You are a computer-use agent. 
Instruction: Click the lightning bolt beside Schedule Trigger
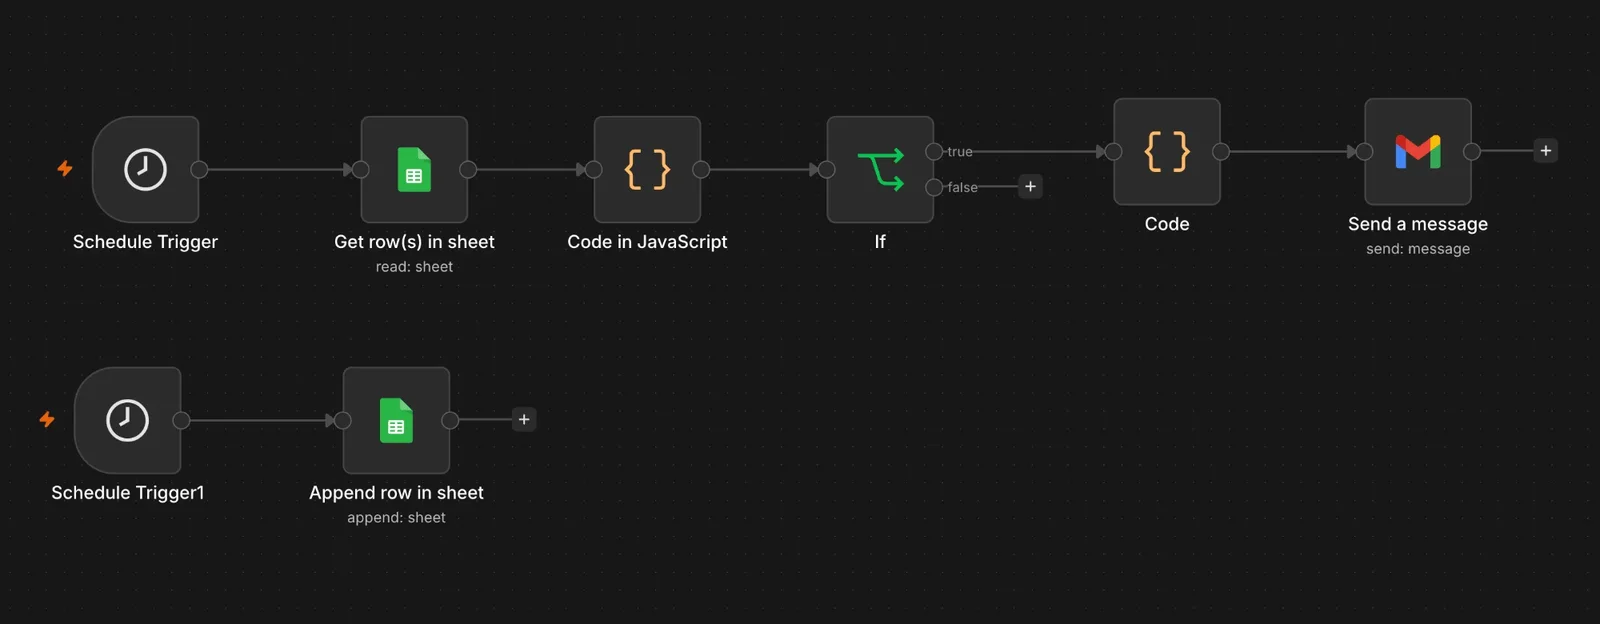pyautogui.click(x=65, y=168)
